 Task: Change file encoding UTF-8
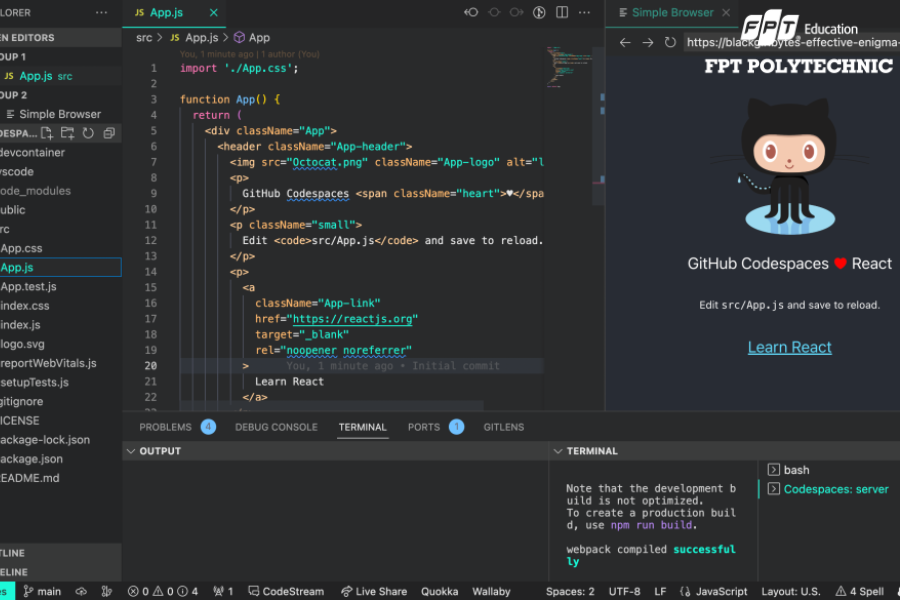(x=624, y=591)
